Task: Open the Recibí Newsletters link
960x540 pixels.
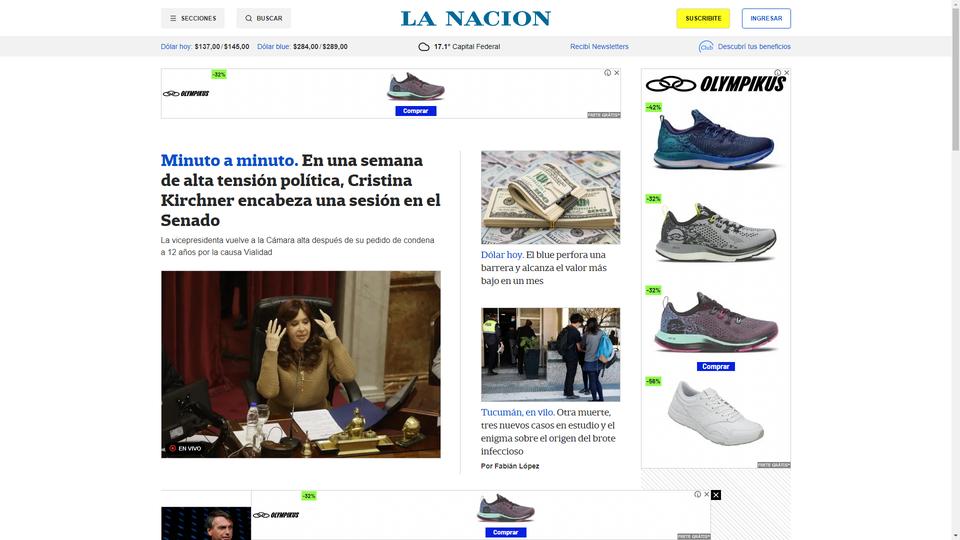Action: click(x=599, y=47)
